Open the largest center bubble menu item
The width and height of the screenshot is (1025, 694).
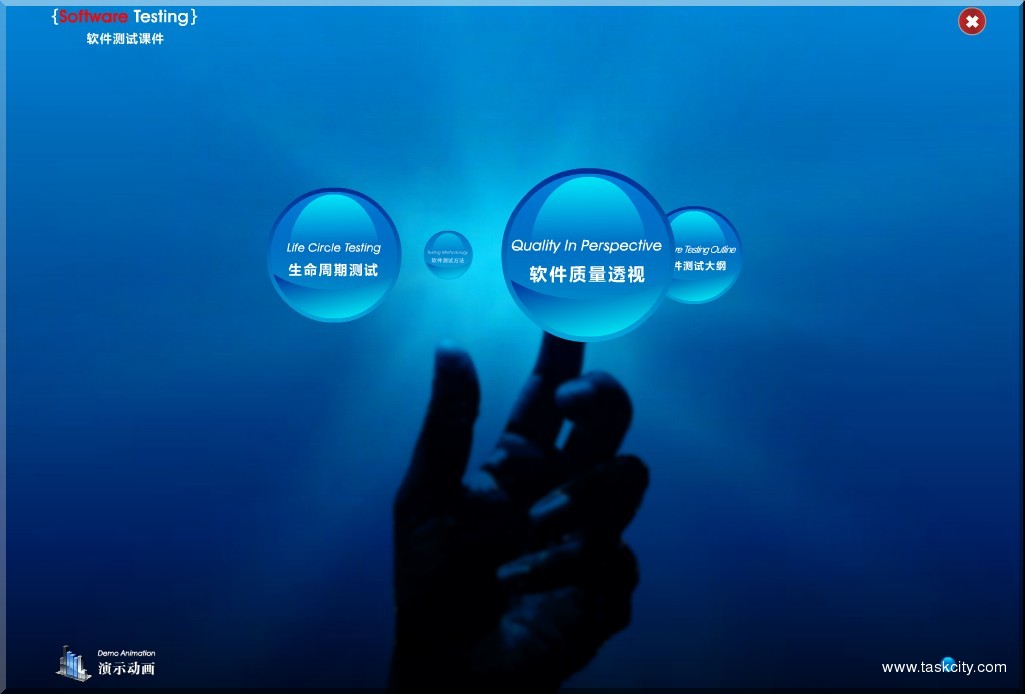pos(587,255)
